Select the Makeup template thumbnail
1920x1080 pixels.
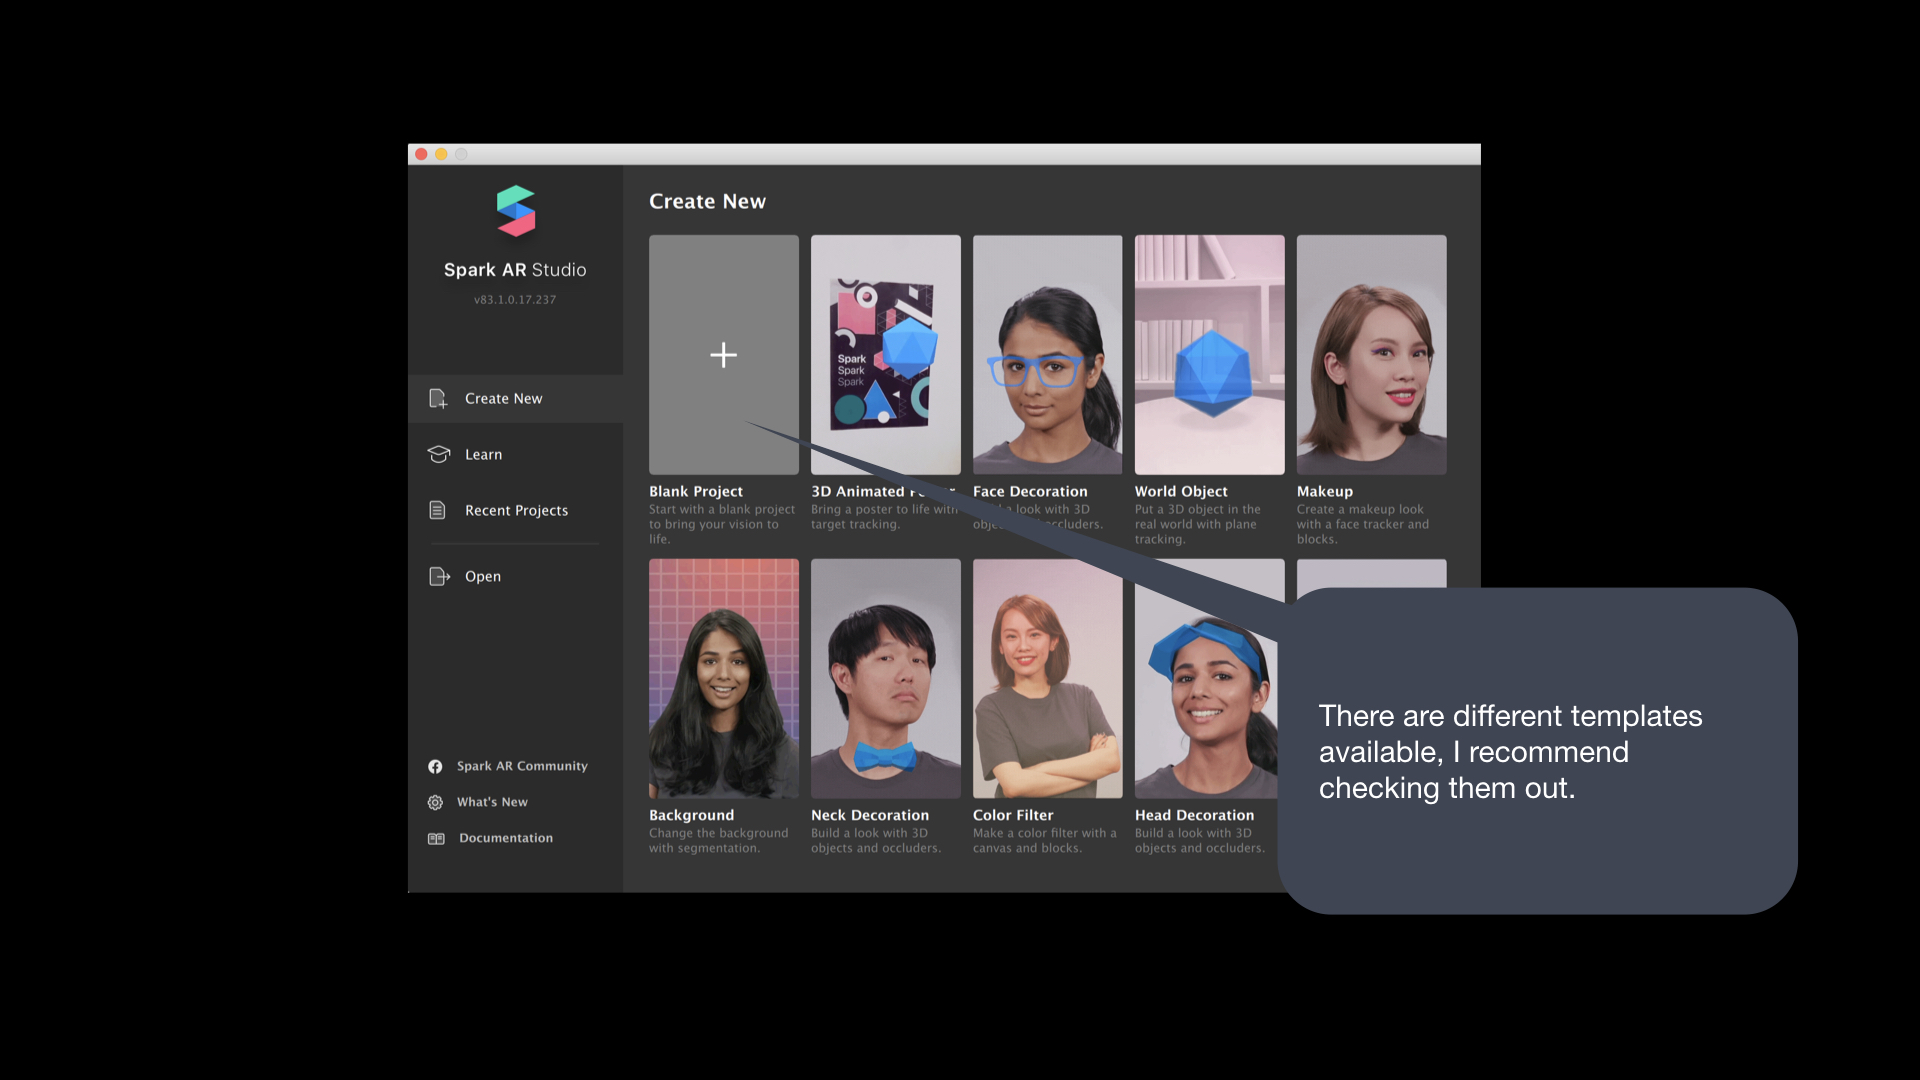click(1371, 354)
